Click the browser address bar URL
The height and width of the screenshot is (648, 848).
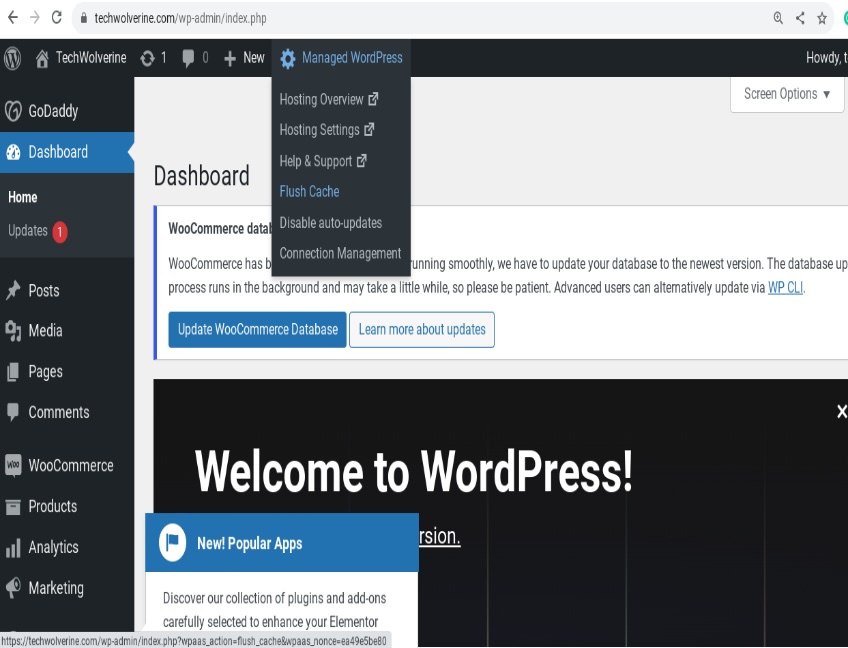(x=180, y=18)
